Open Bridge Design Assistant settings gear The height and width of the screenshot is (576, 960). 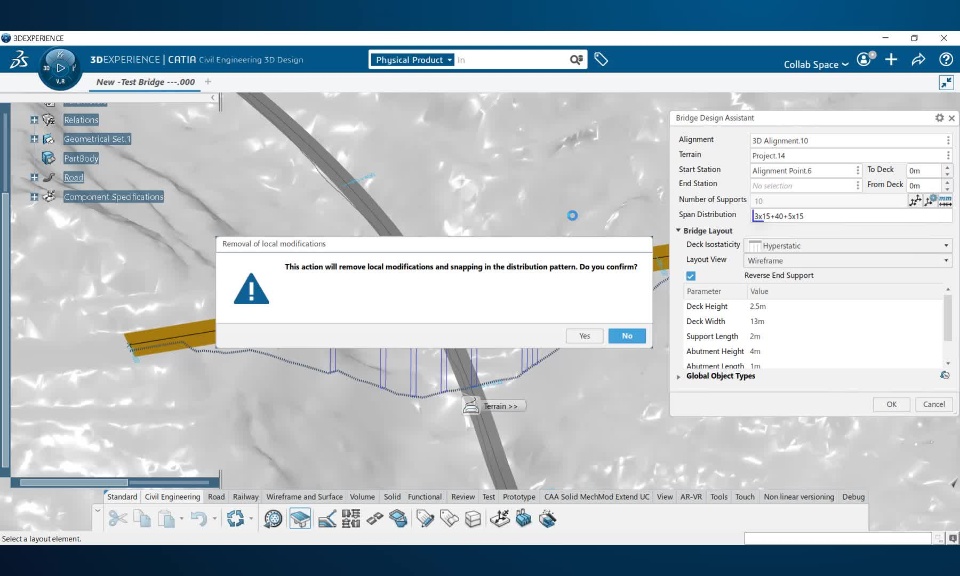point(939,118)
